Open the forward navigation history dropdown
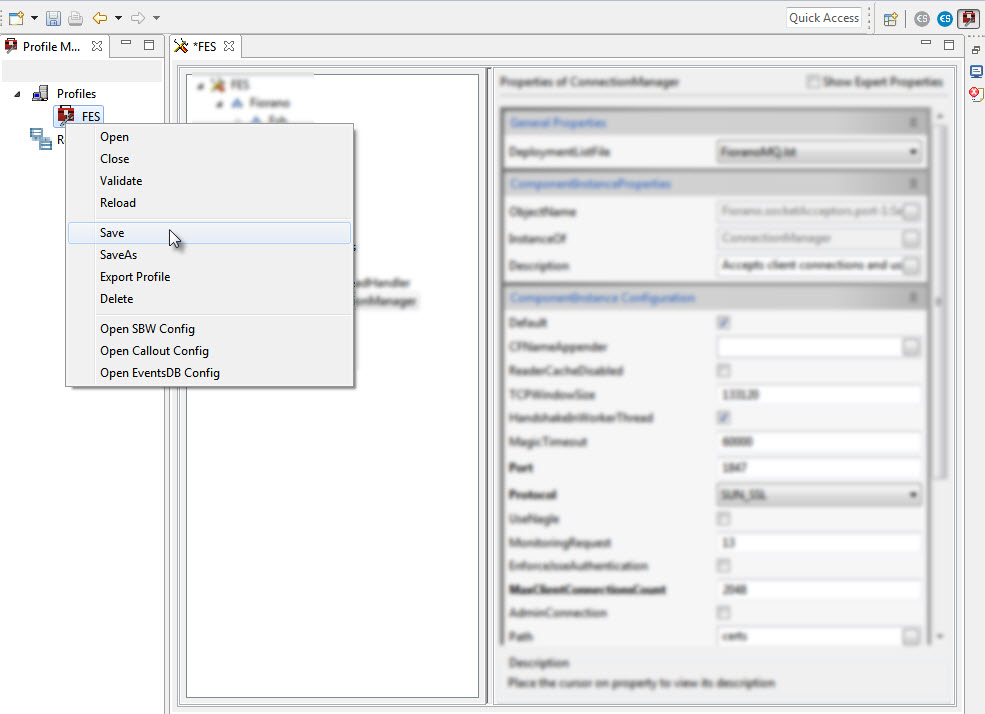 point(156,18)
